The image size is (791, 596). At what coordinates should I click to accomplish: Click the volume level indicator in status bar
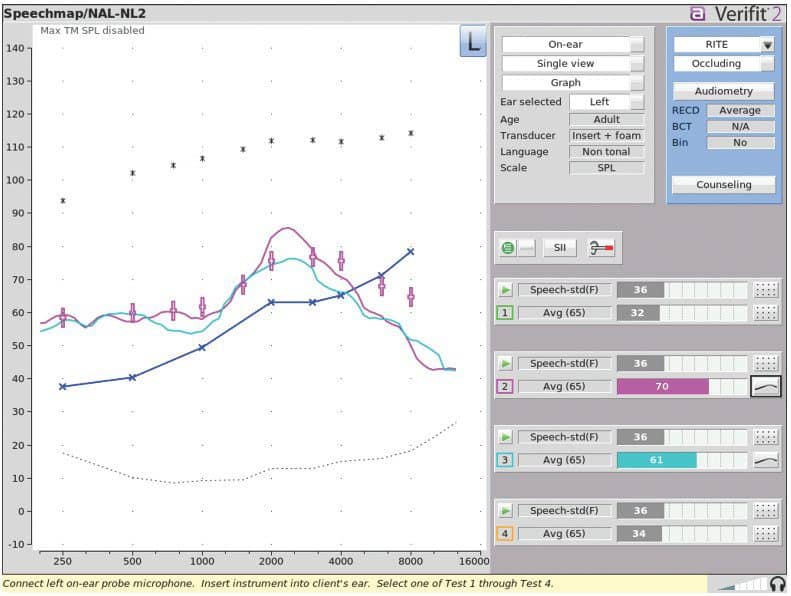click(x=742, y=585)
